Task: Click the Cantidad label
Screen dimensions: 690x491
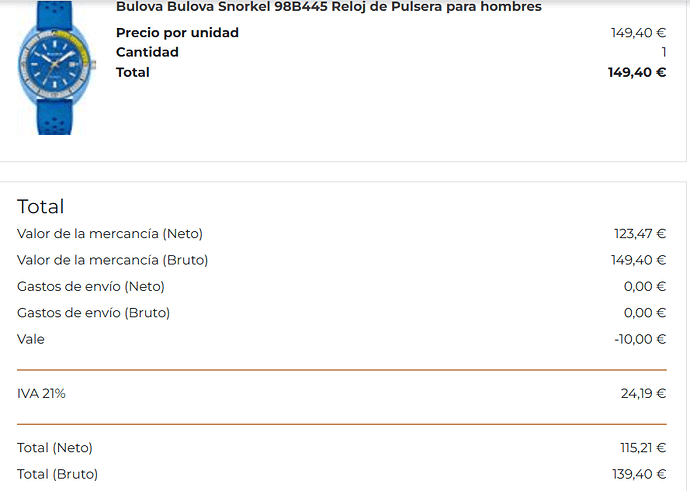Action: pos(147,52)
